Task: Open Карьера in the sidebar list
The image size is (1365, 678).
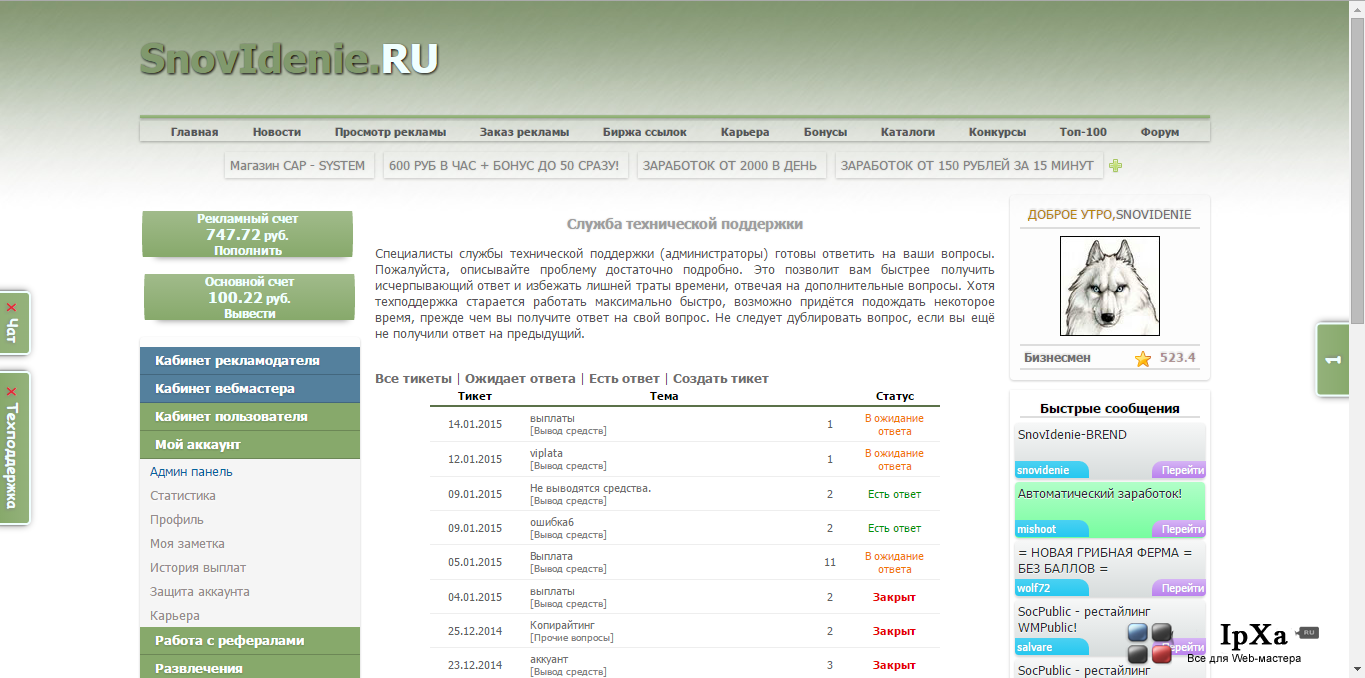Action: tap(175, 616)
